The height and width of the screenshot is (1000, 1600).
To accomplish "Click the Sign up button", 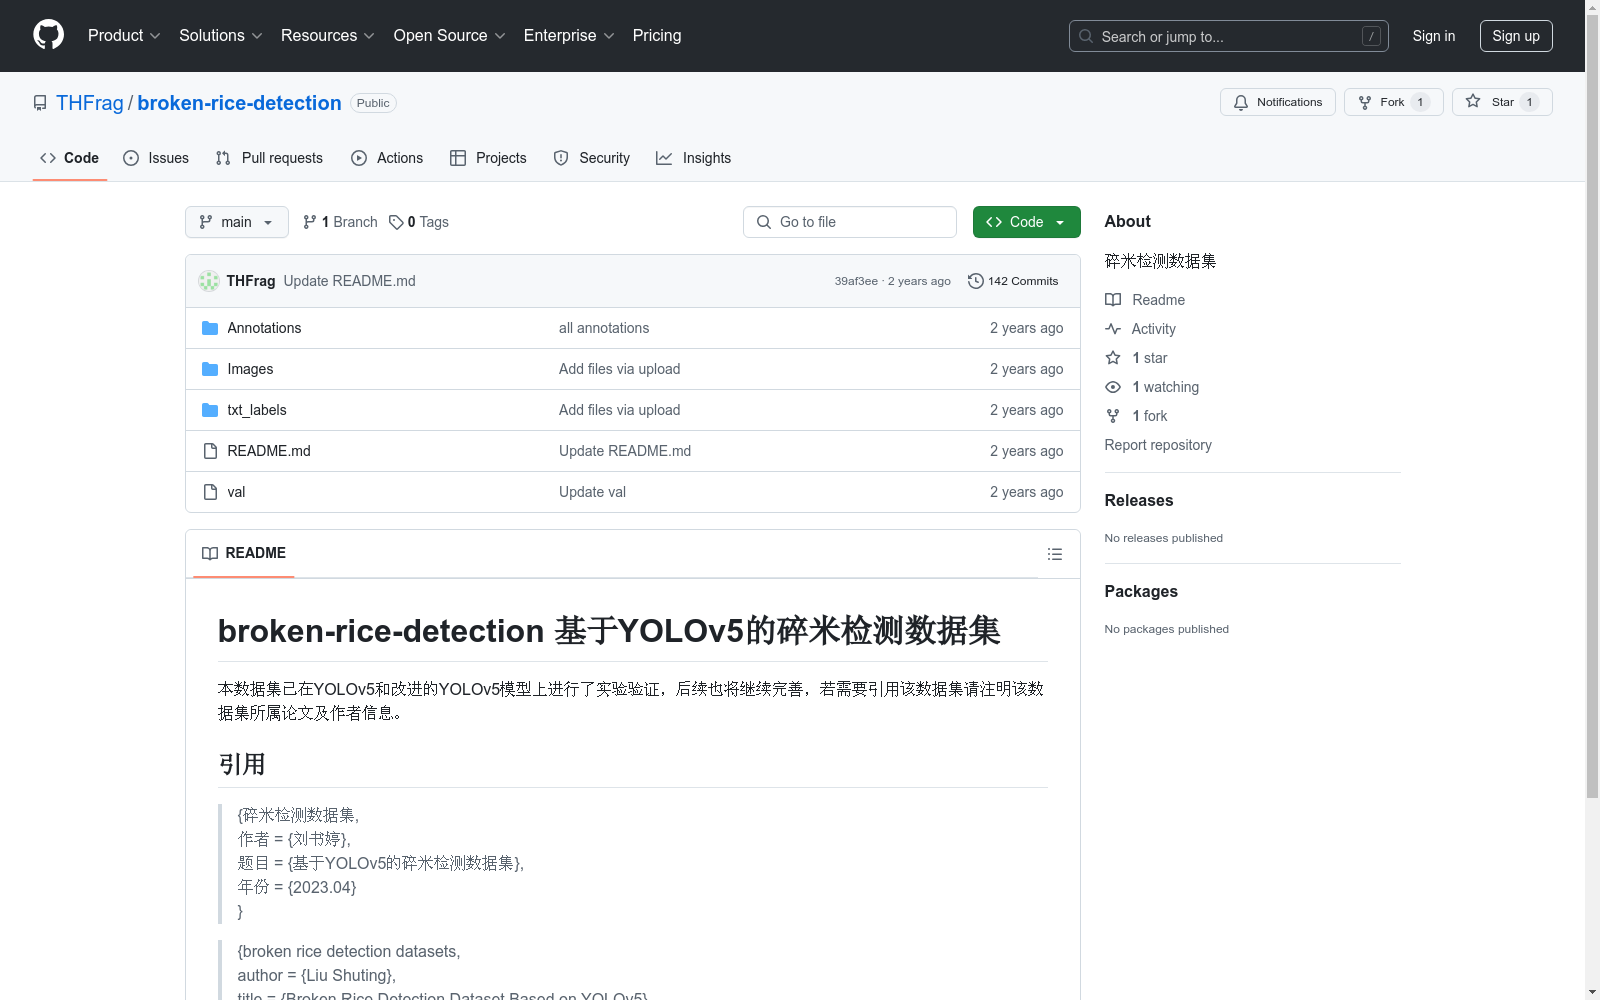I will click(1516, 36).
